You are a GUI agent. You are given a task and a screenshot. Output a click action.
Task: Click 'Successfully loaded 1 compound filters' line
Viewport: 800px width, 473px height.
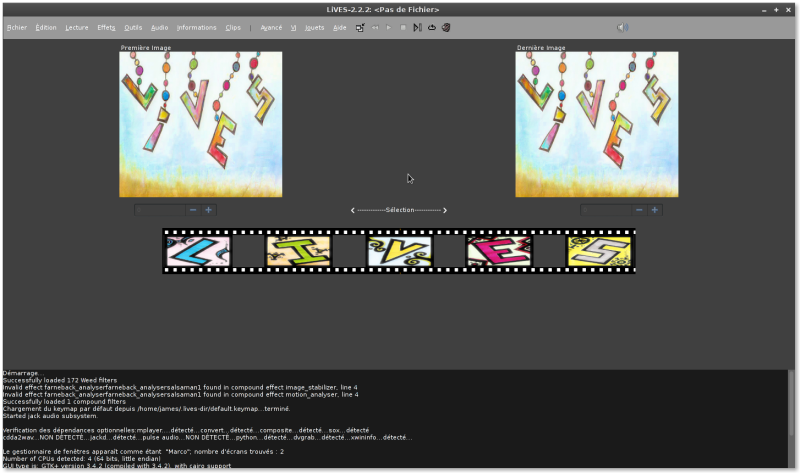[x=64, y=402]
